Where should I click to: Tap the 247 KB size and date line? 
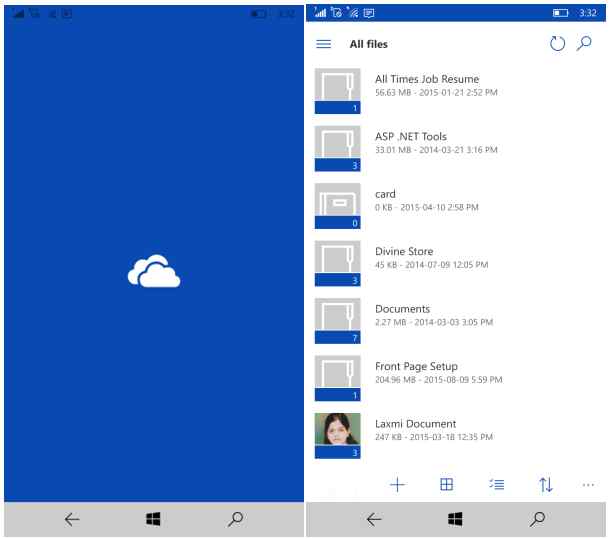pos(434,437)
